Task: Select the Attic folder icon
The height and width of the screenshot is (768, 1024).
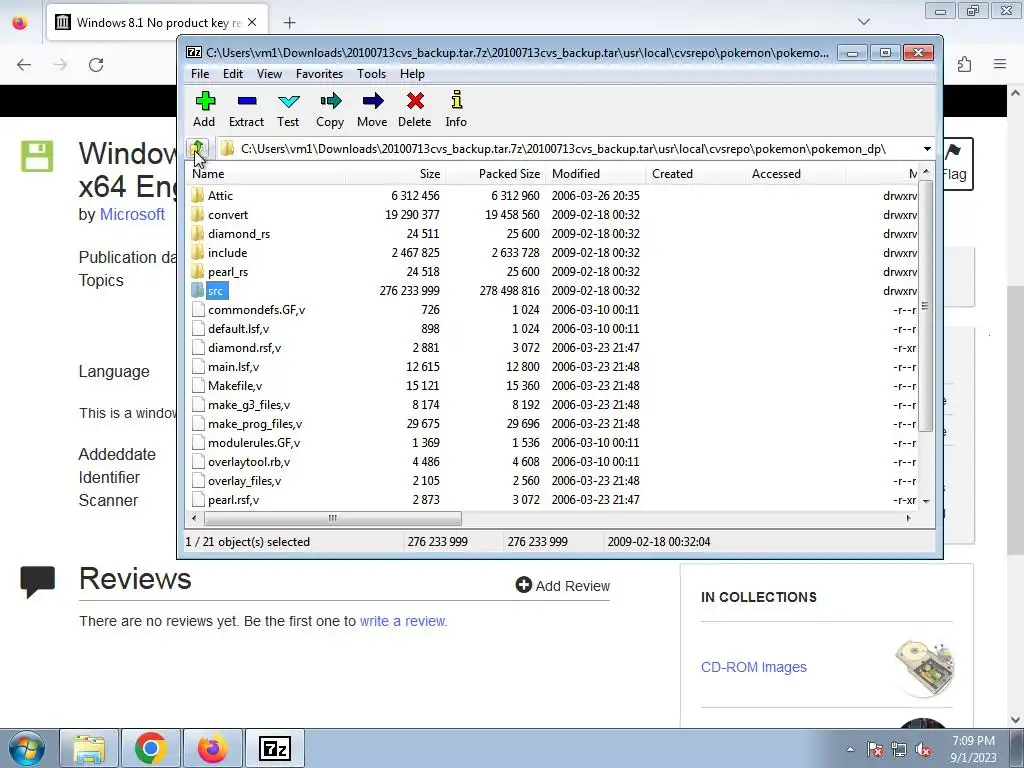Action: point(198,195)
